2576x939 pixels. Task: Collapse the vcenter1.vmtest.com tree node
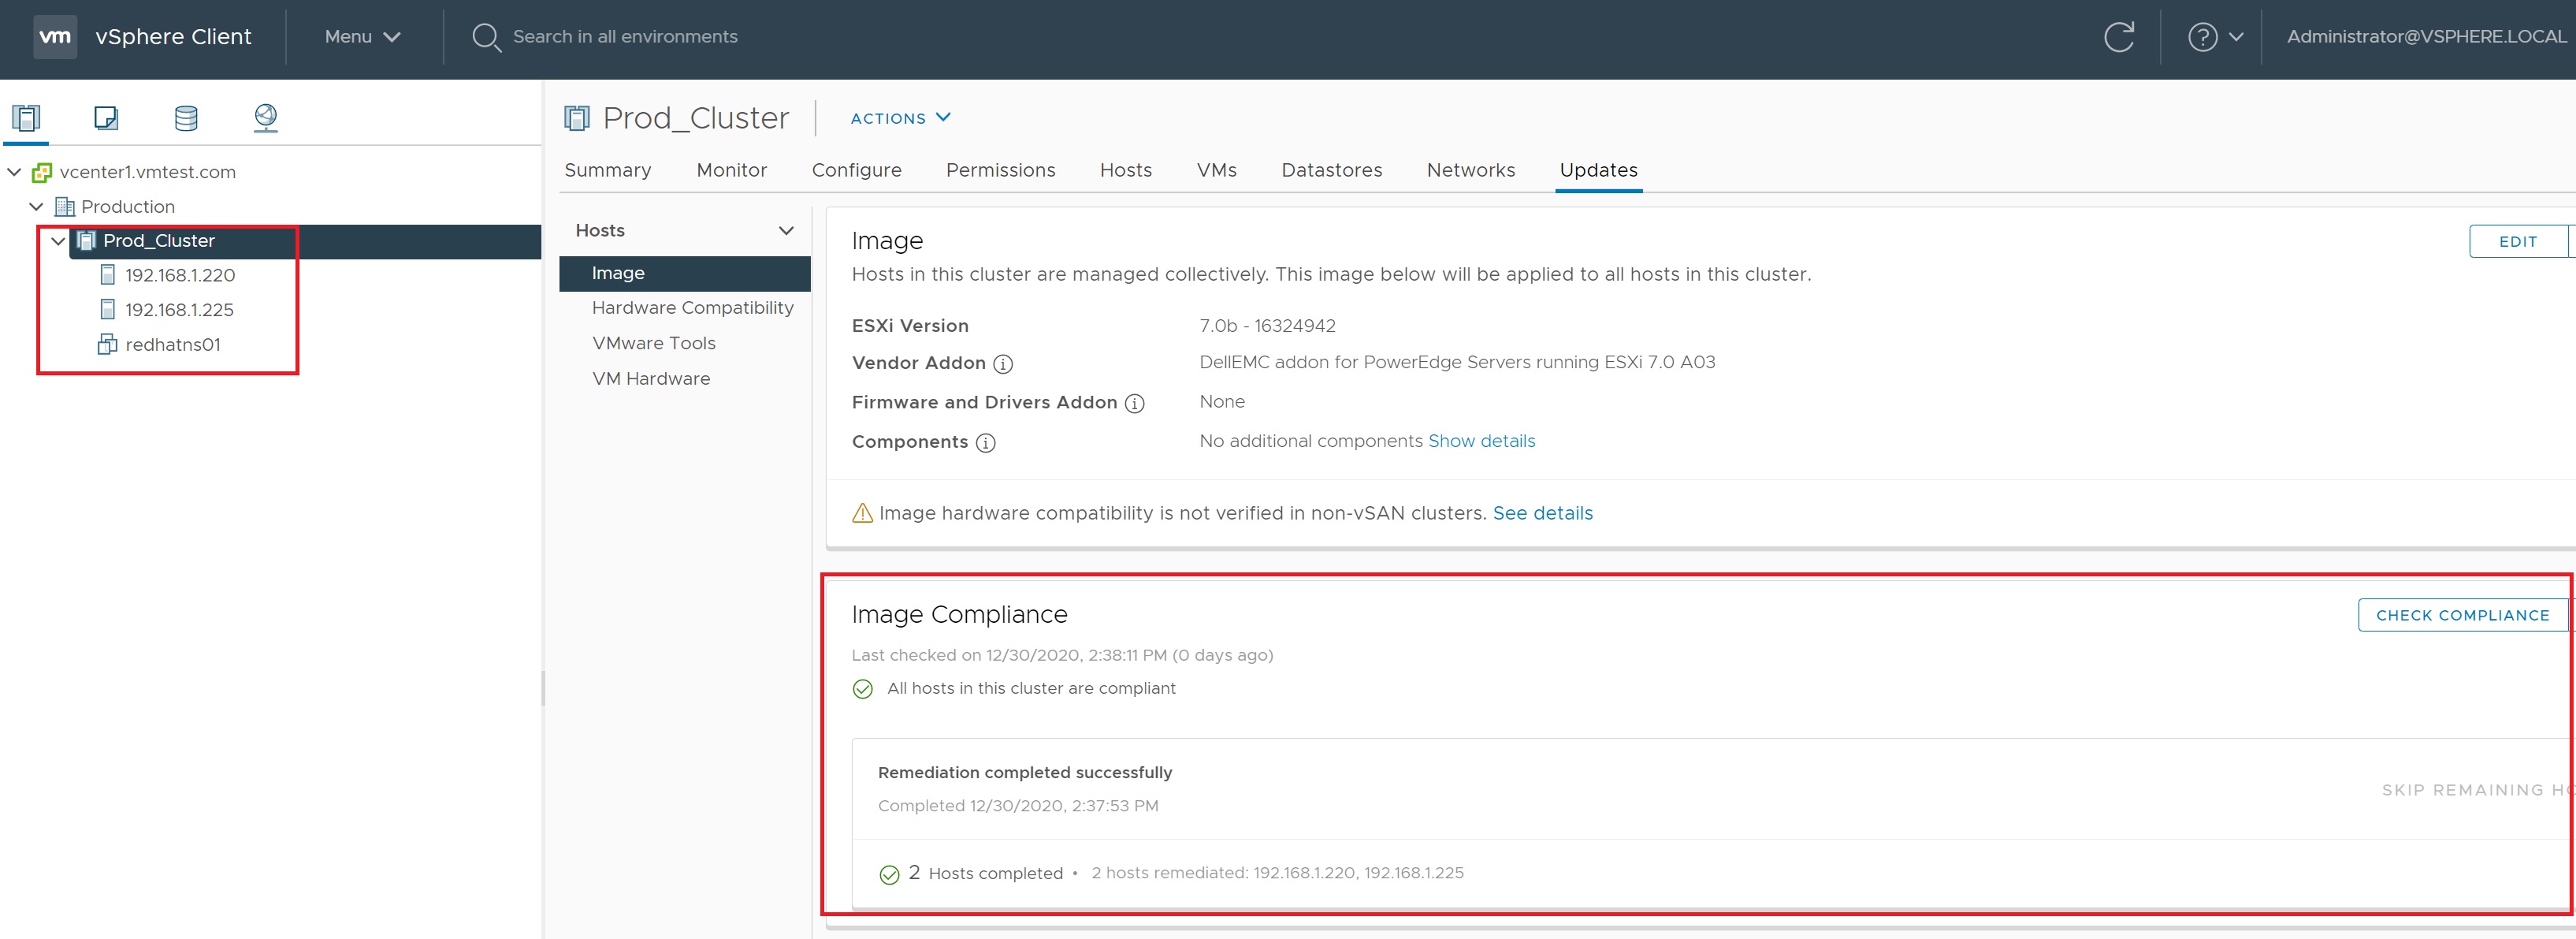pyautogui.click(x=14, y=172)
